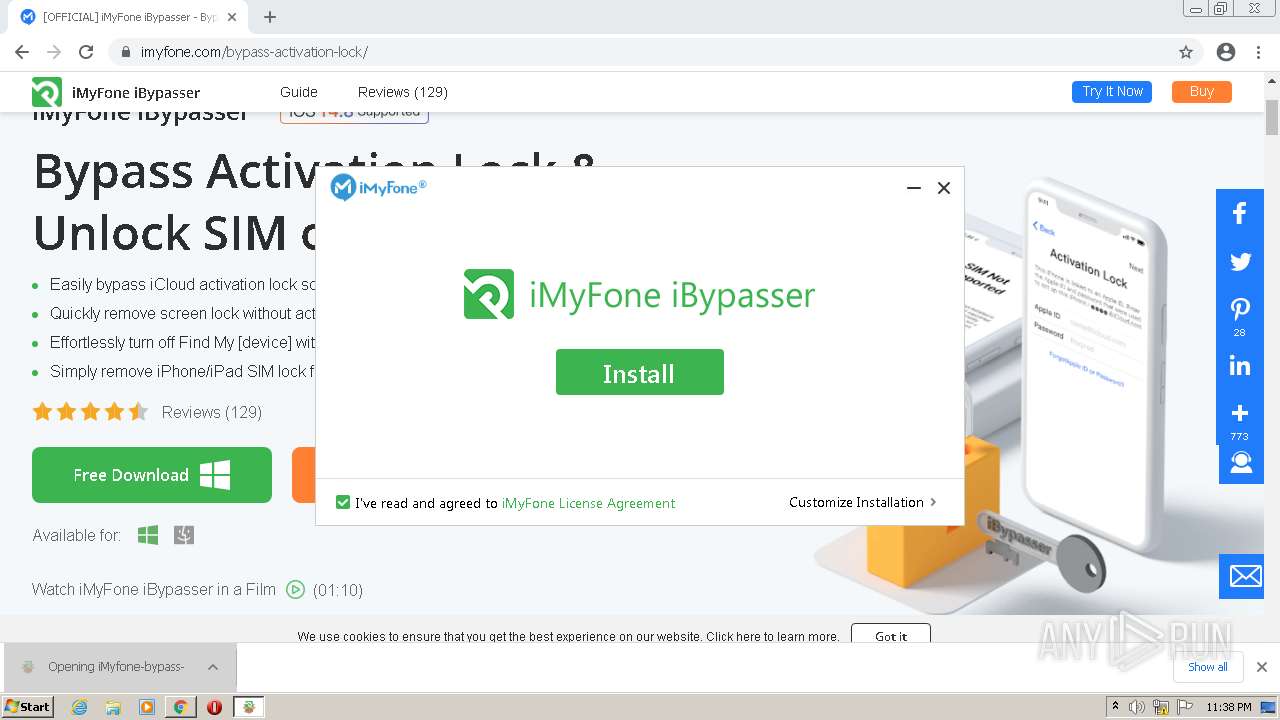
Task: Select the Mac platform icon
Action: (184, 536)
